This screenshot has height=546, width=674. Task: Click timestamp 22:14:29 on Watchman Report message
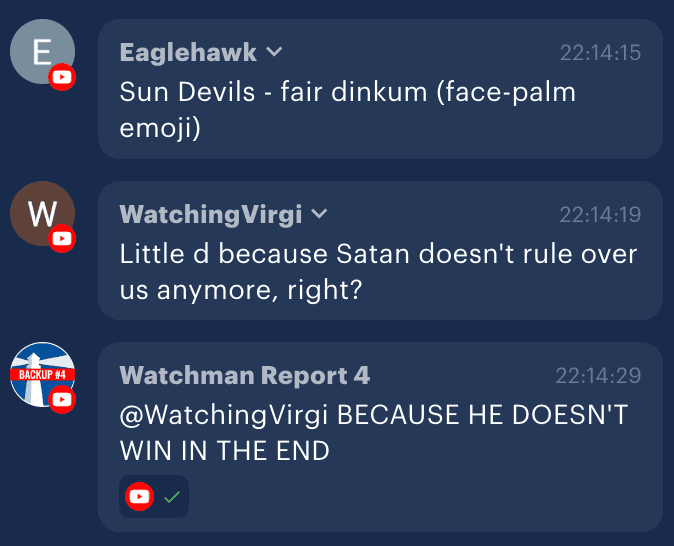click(598, 375)
